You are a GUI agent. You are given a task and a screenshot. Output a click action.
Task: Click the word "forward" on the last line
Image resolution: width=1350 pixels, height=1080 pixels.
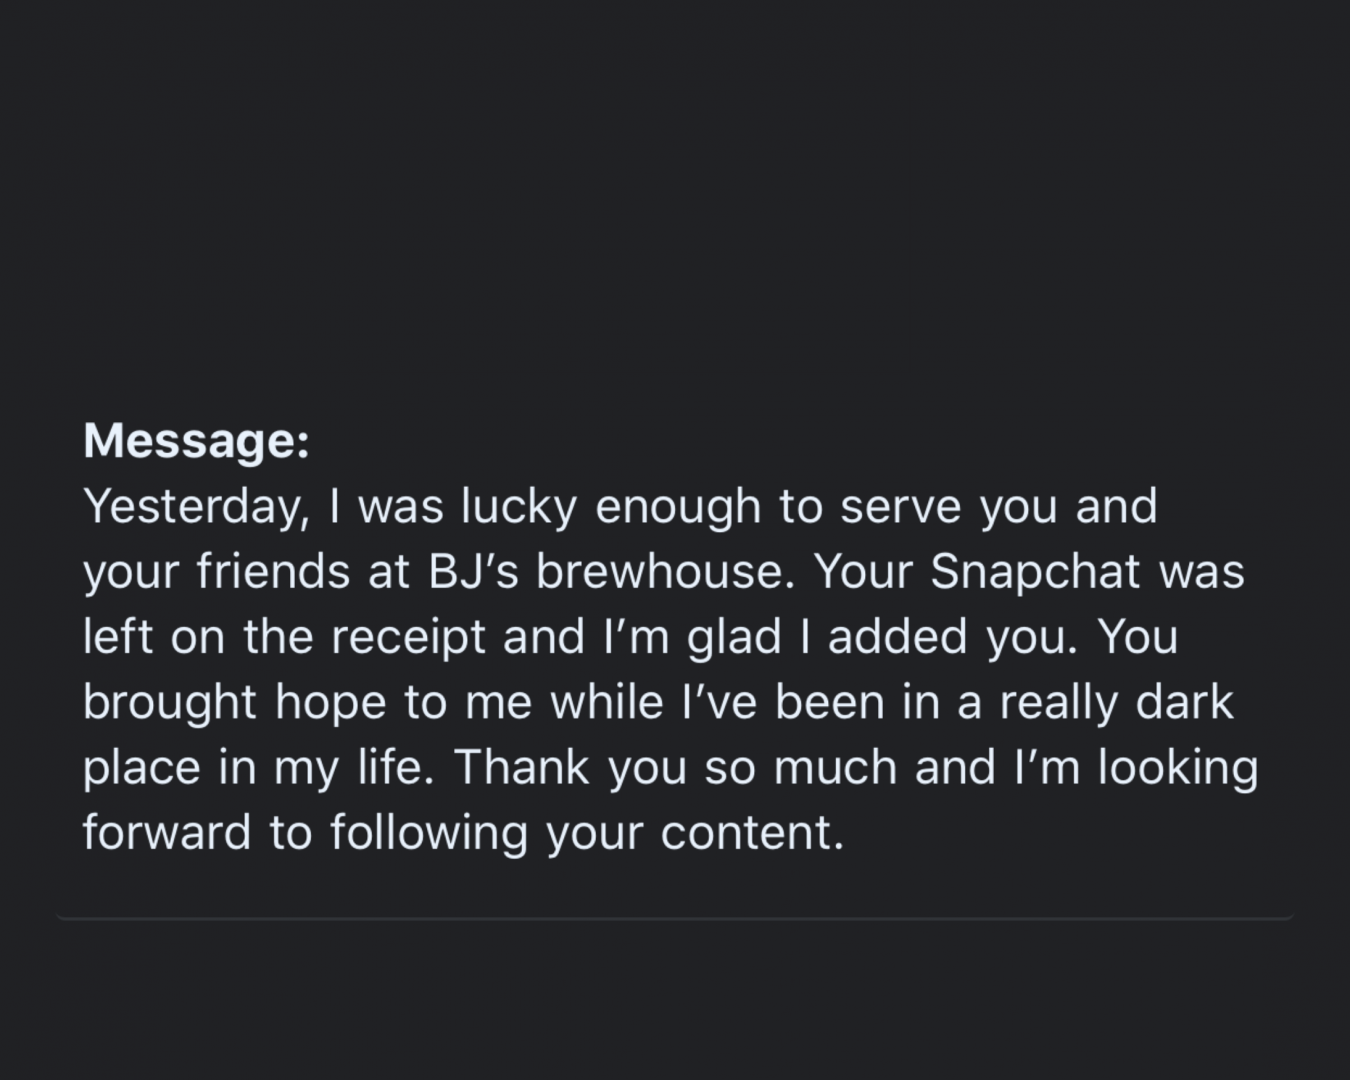166,832
